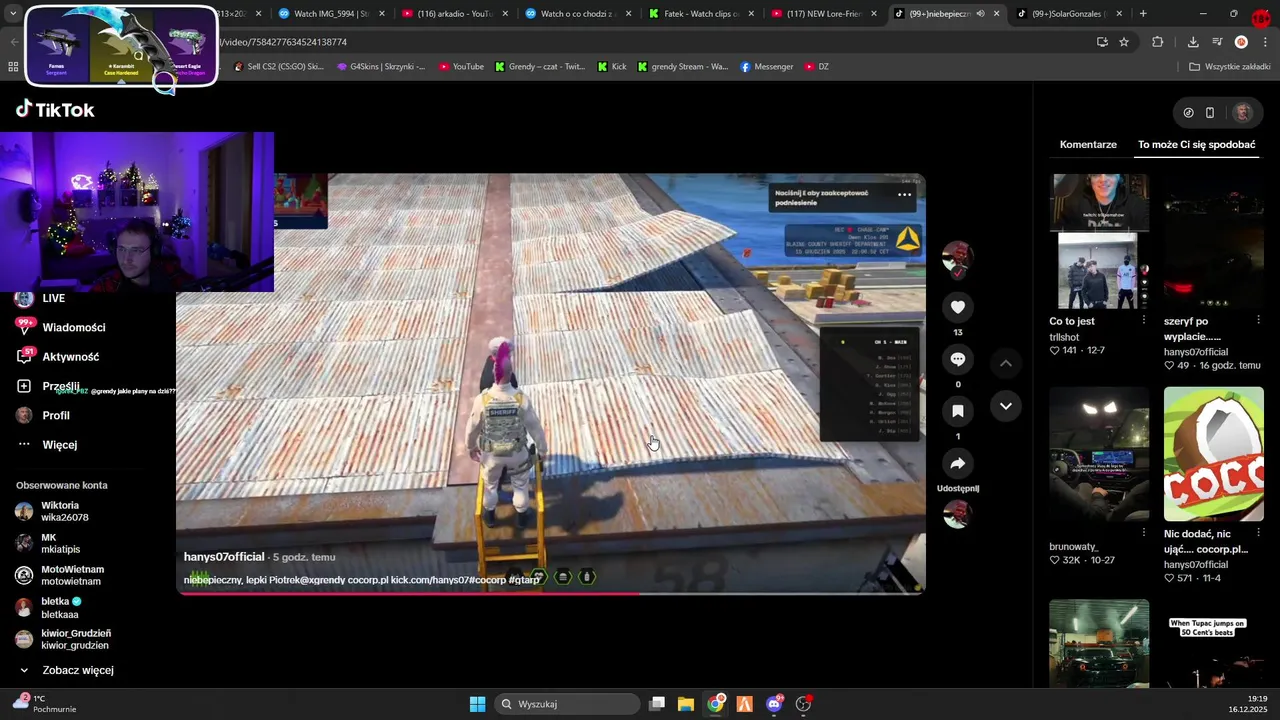The height and width of the screenshot is (720, 1280).
Task: Go to the previous video with up chevron
Action: point(1006,363)
